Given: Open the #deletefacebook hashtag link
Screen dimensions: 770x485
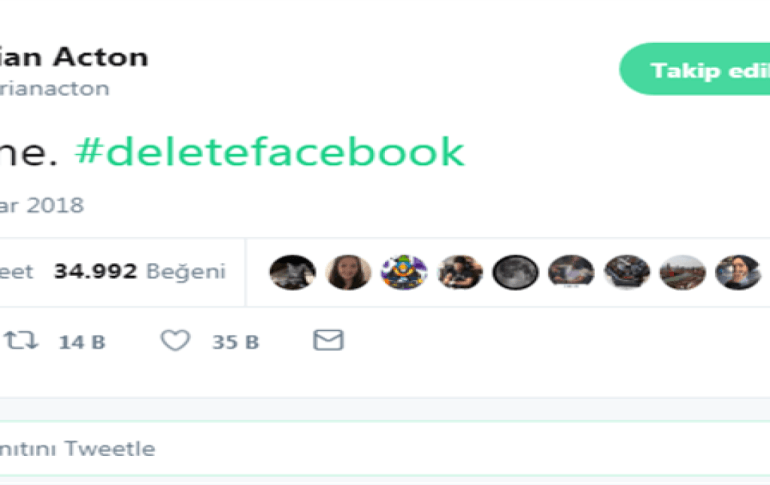Looking at the screenshot, I should point(271,152).
